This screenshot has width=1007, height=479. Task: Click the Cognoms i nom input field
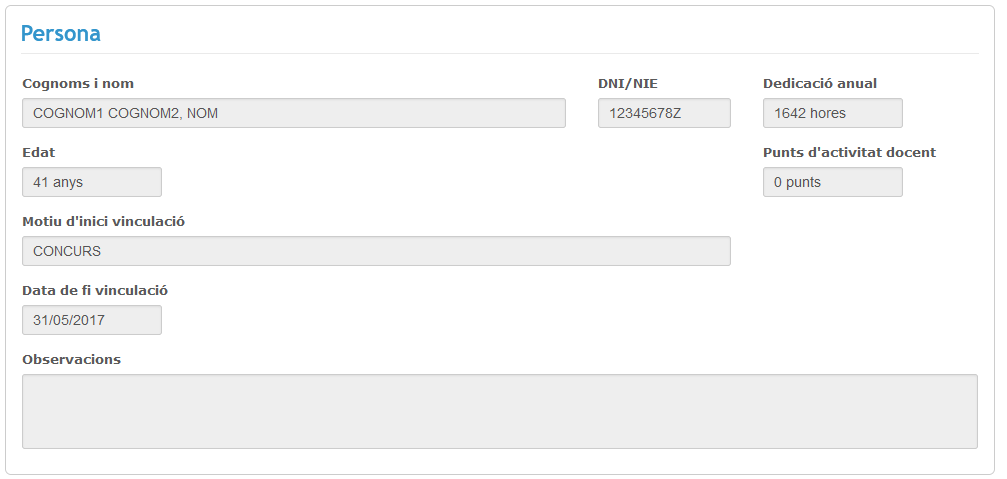click(x=293, y=113)
